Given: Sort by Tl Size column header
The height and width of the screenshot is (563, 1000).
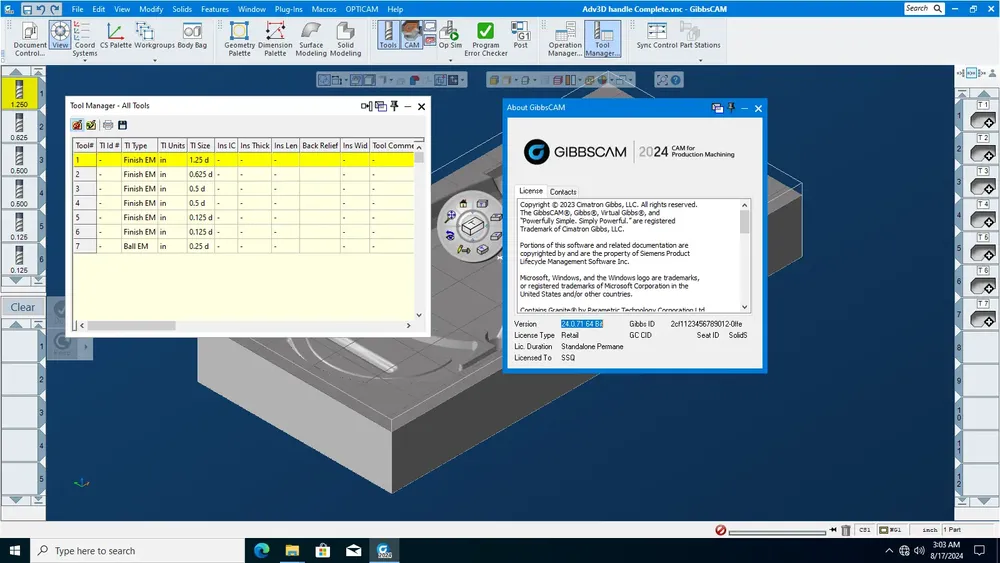Looking at the screenshot, I should (200, 145).
